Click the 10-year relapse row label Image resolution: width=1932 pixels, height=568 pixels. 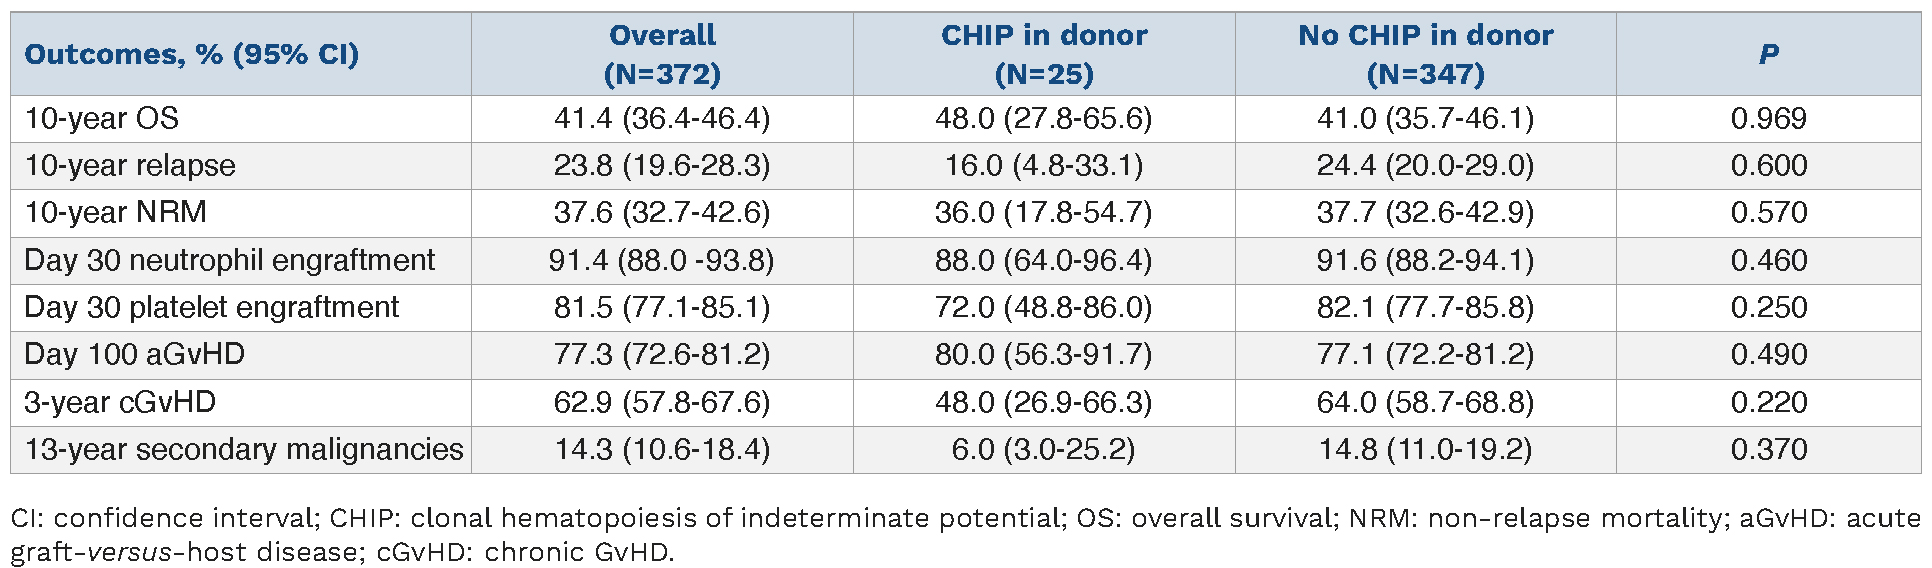130,165
